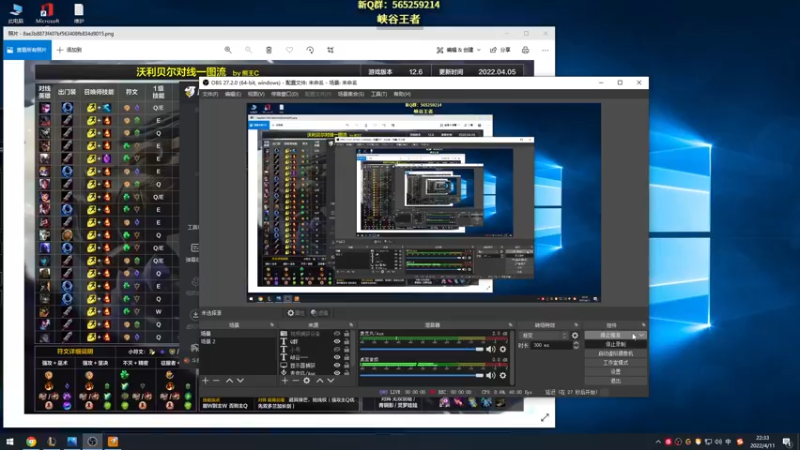800x450 pixels.
Task: Open the Photos more options ellipsis
Action: pos(545,50)
